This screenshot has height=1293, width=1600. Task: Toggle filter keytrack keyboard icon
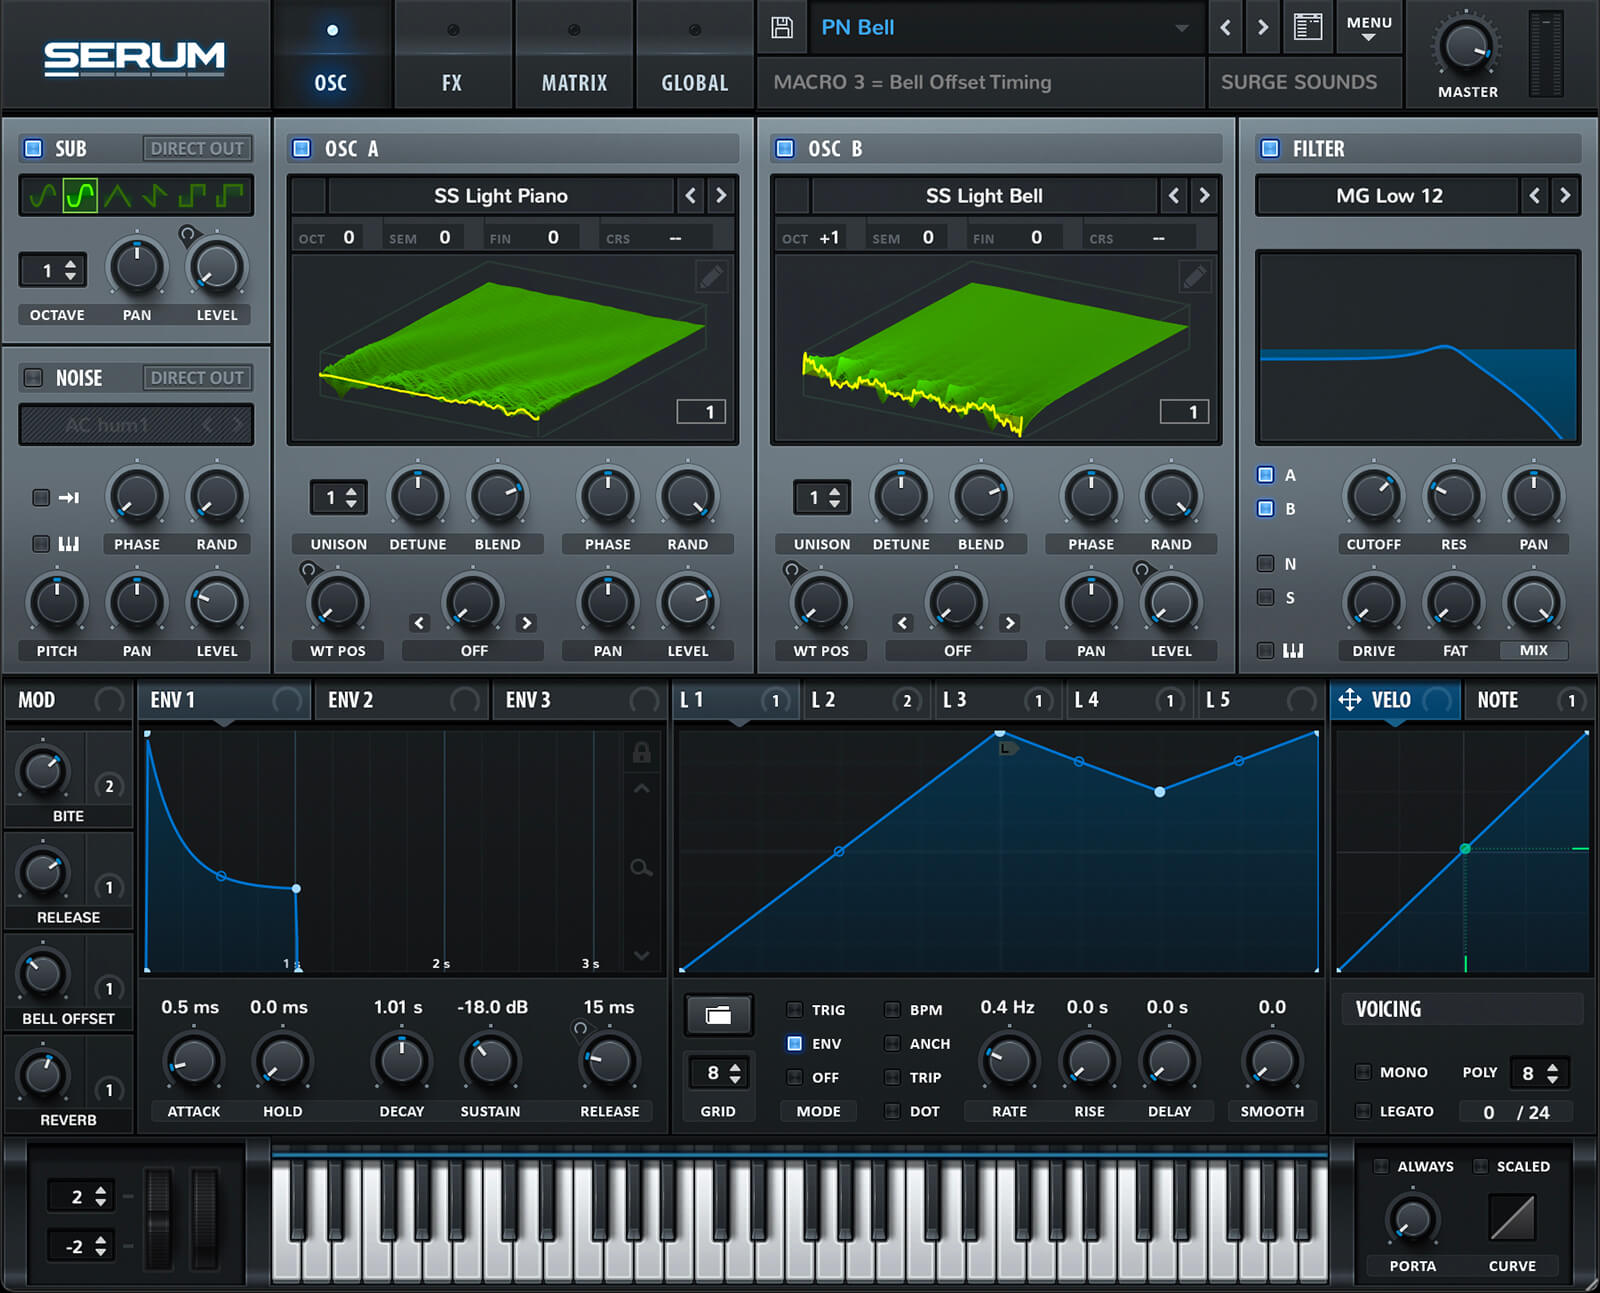[1293, 650]
